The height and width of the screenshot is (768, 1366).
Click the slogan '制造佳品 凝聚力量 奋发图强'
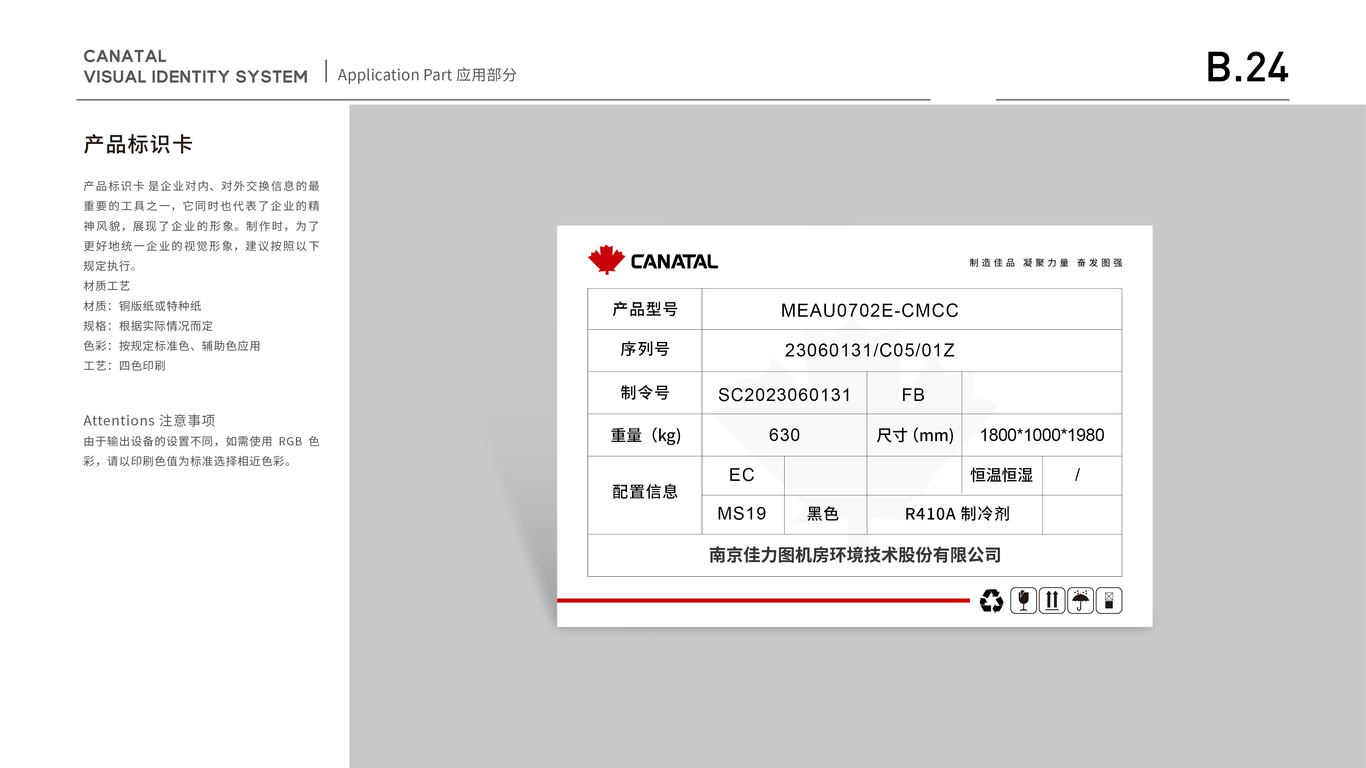[x=1046, y=263]
